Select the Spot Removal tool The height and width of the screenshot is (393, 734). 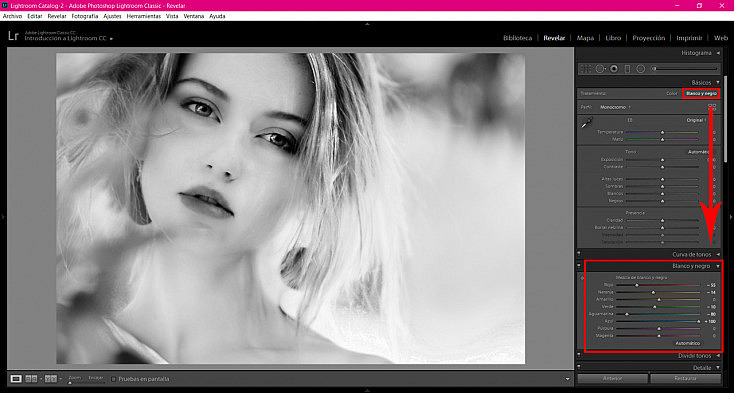click(600, 69)
